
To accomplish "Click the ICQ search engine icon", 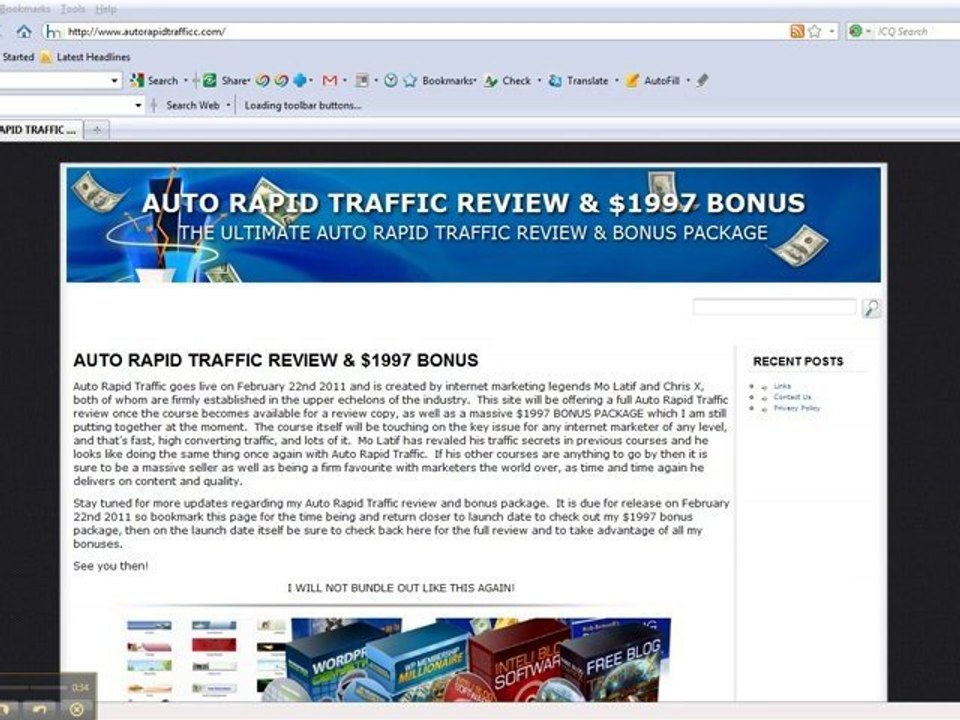I will [856, 31].
